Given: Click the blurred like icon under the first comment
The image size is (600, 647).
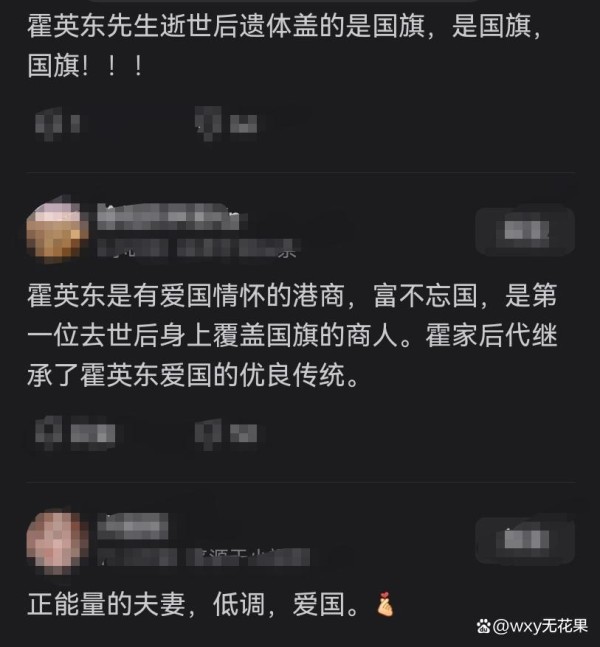Looking at the screenshot, I should 49,124.
